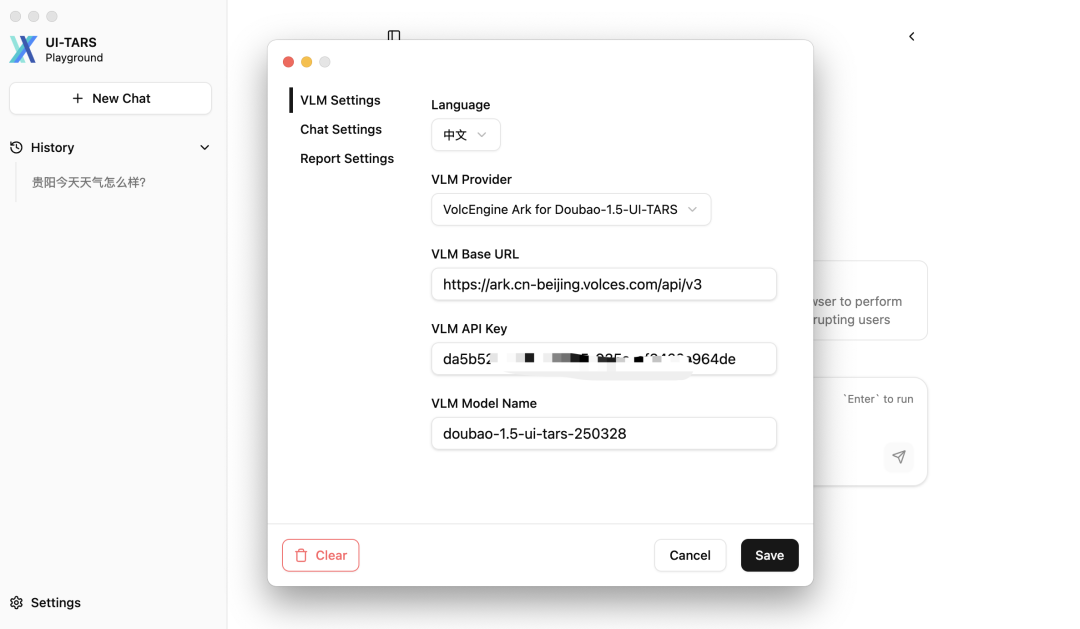Click the back chevron arrow in main window
This screenshot has height=629, width=1080.
[x=911, y=37]
